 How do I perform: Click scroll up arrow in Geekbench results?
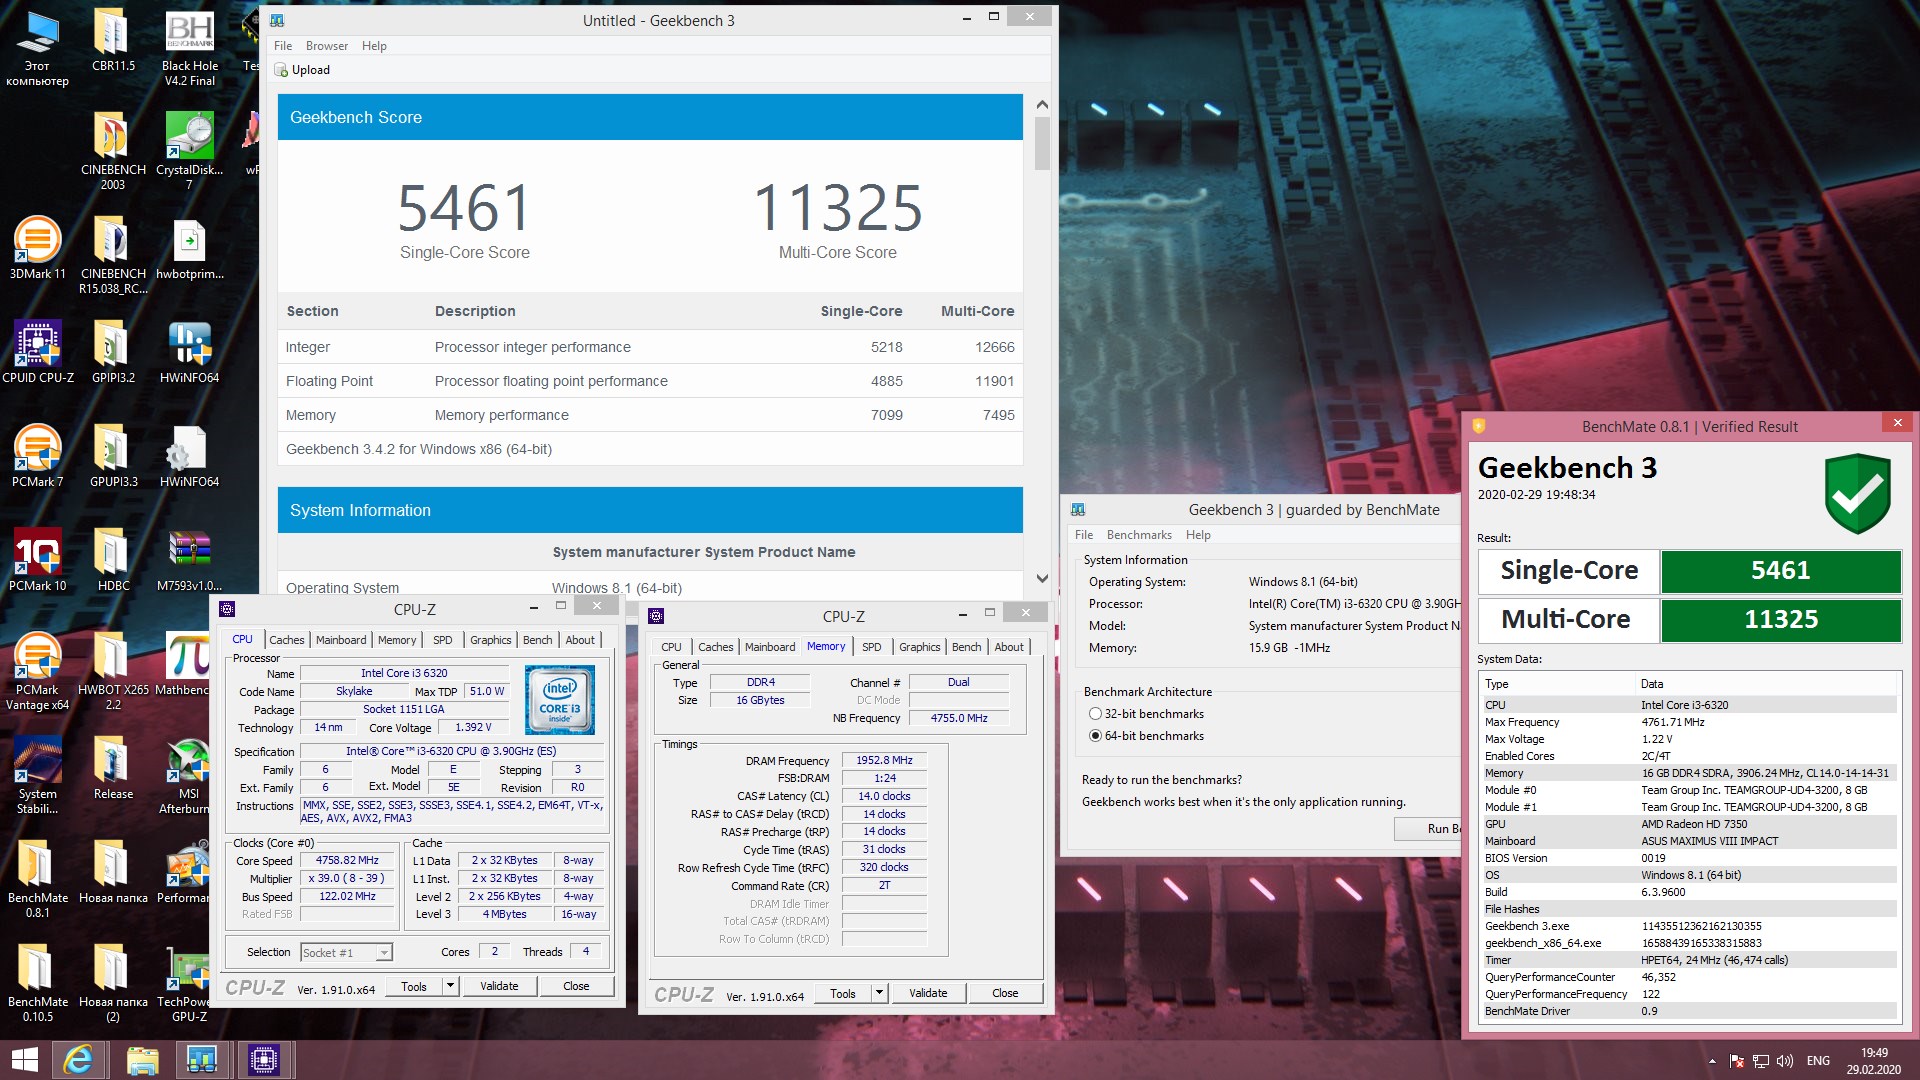(1042, 104)
